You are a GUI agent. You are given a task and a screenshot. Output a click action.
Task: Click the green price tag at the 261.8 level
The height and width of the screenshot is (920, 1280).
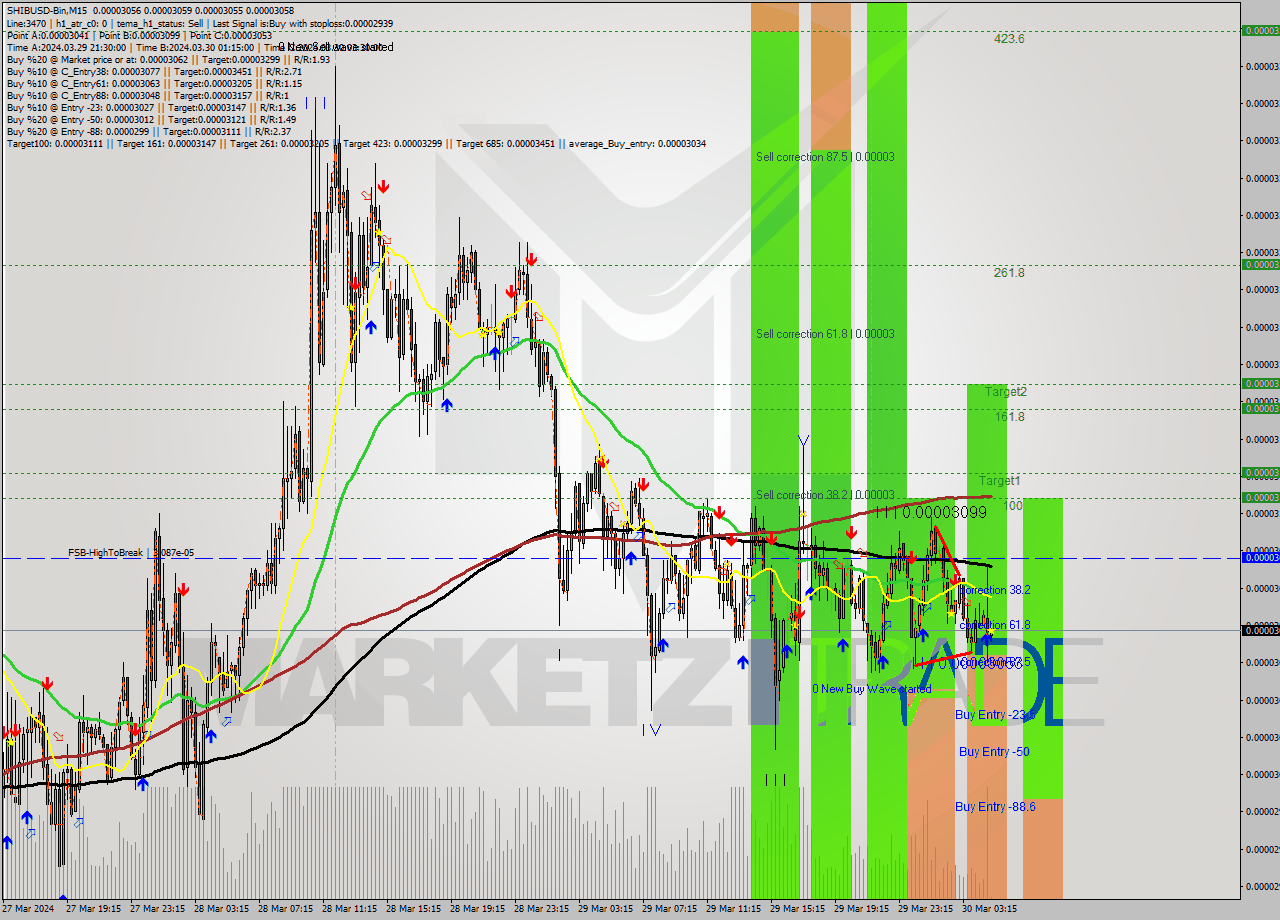point(1260,265)
